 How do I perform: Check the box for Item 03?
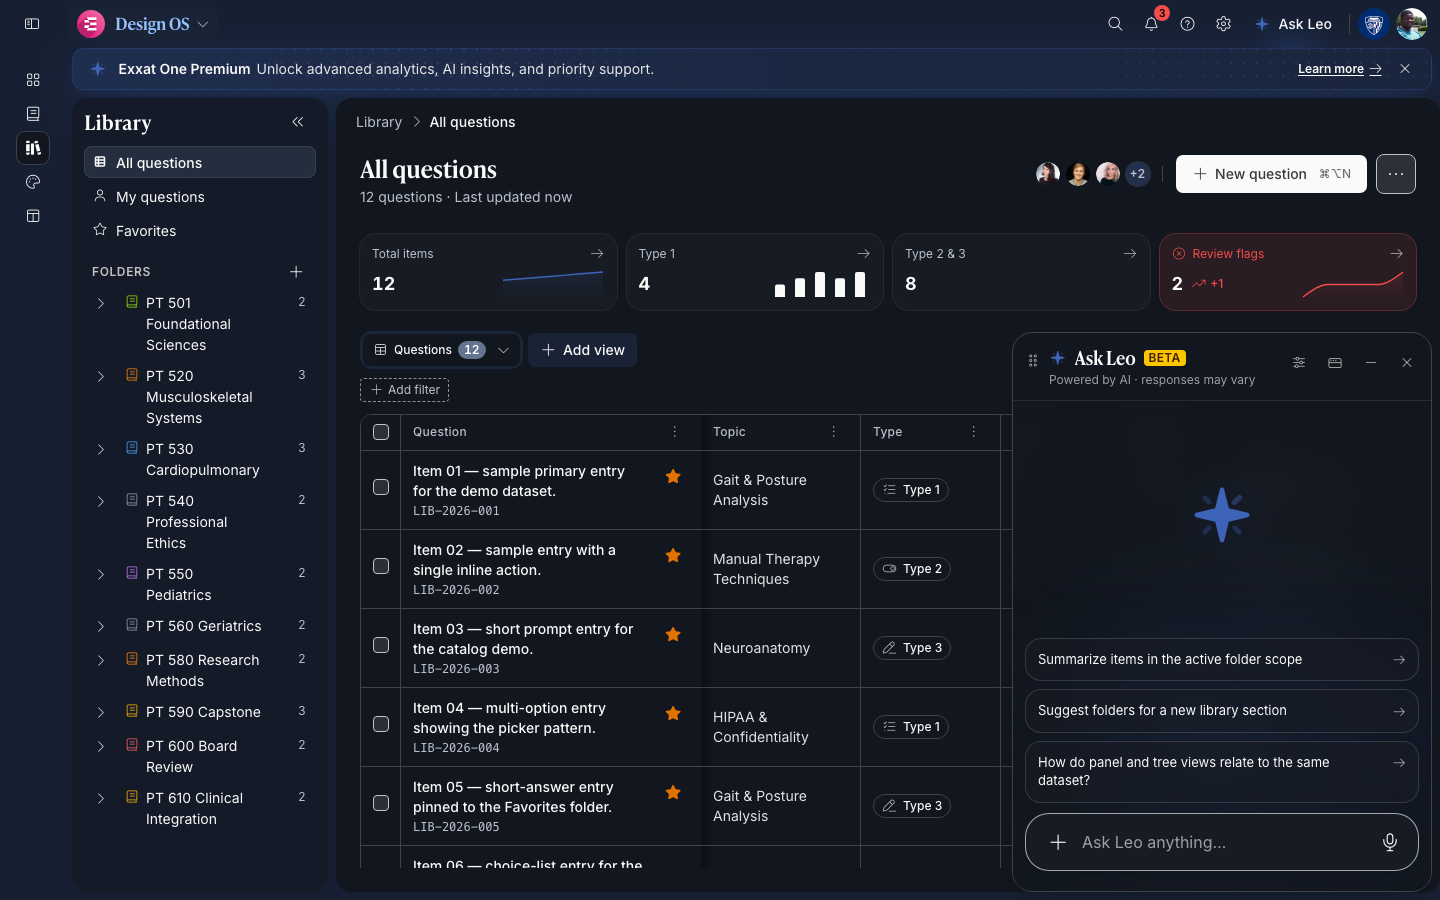381,645
